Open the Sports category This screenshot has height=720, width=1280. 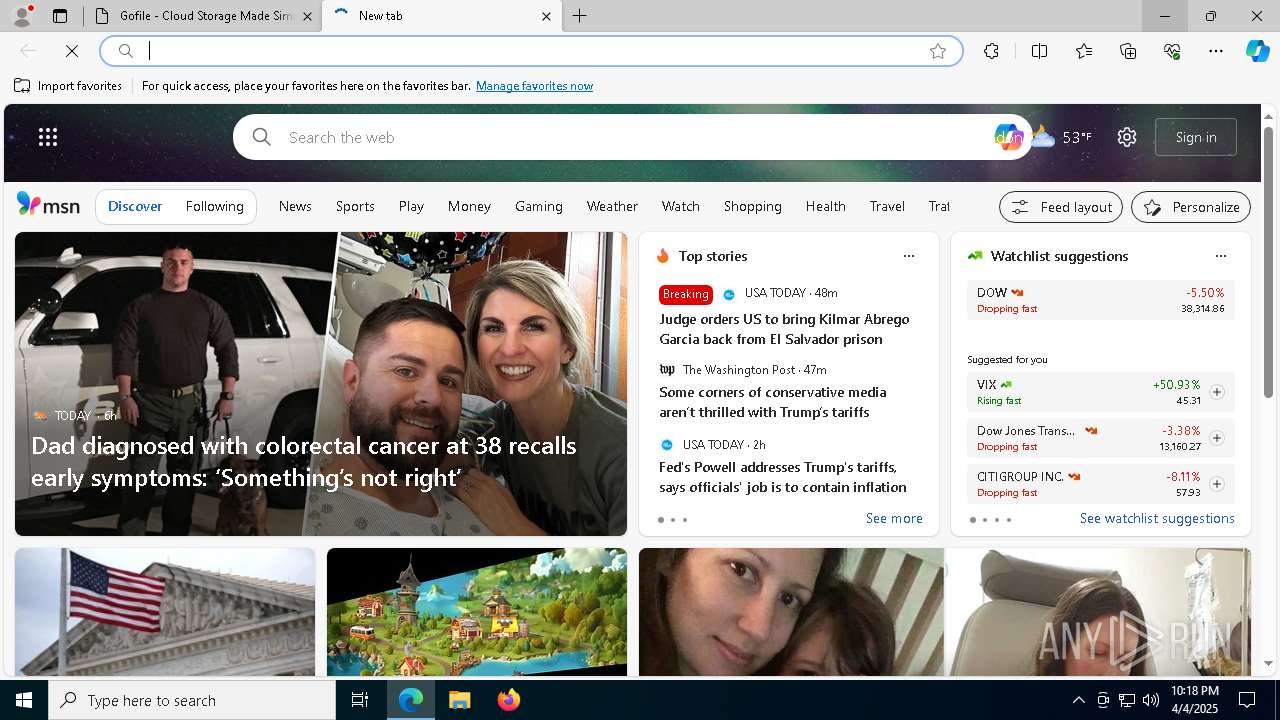(x=355, y=206)
